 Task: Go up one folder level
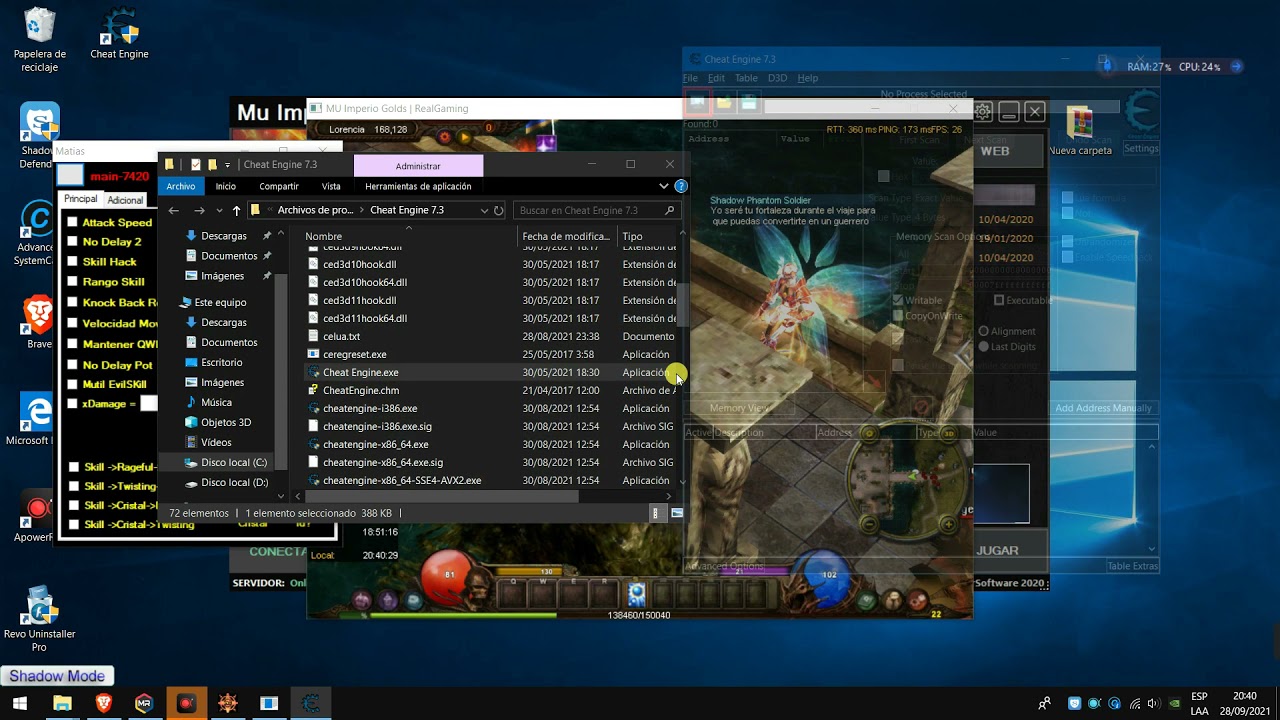pyautogui.click(x=236, y=210)
